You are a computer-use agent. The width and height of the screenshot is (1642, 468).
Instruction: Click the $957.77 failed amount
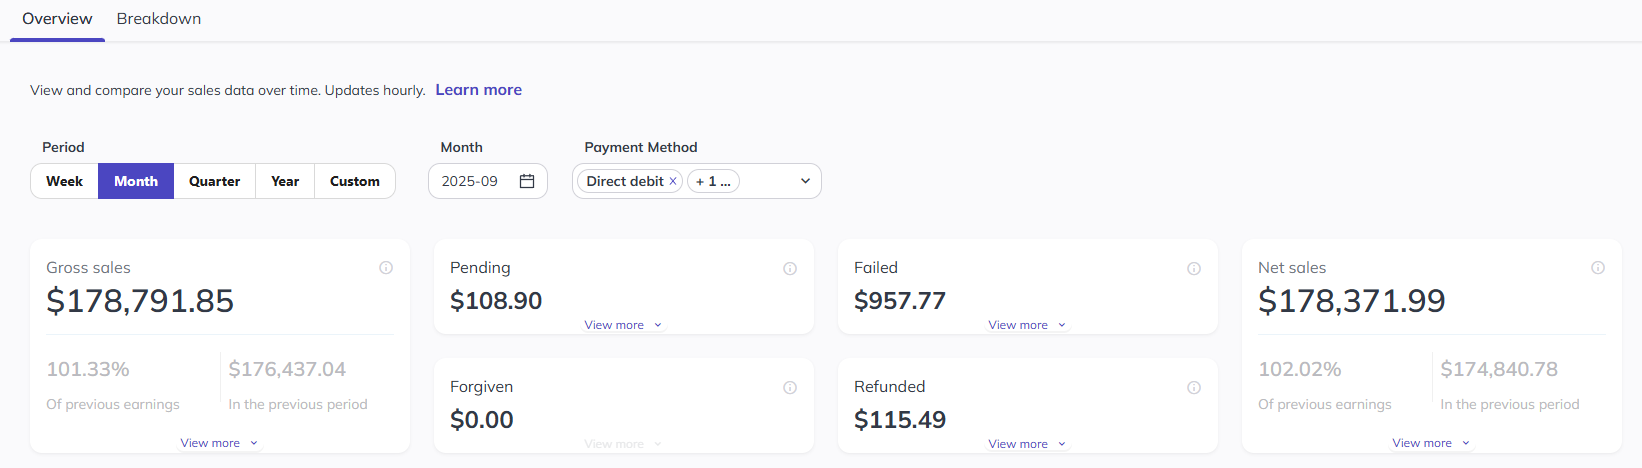click(x=900, y=301)
